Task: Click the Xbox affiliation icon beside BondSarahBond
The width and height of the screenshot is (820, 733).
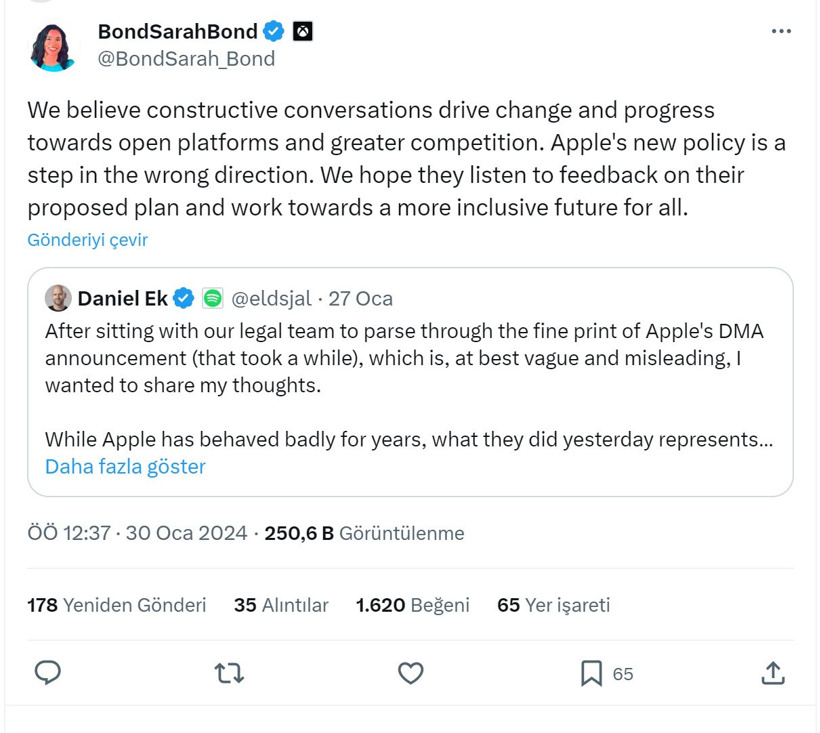Action: pos(304,30)
